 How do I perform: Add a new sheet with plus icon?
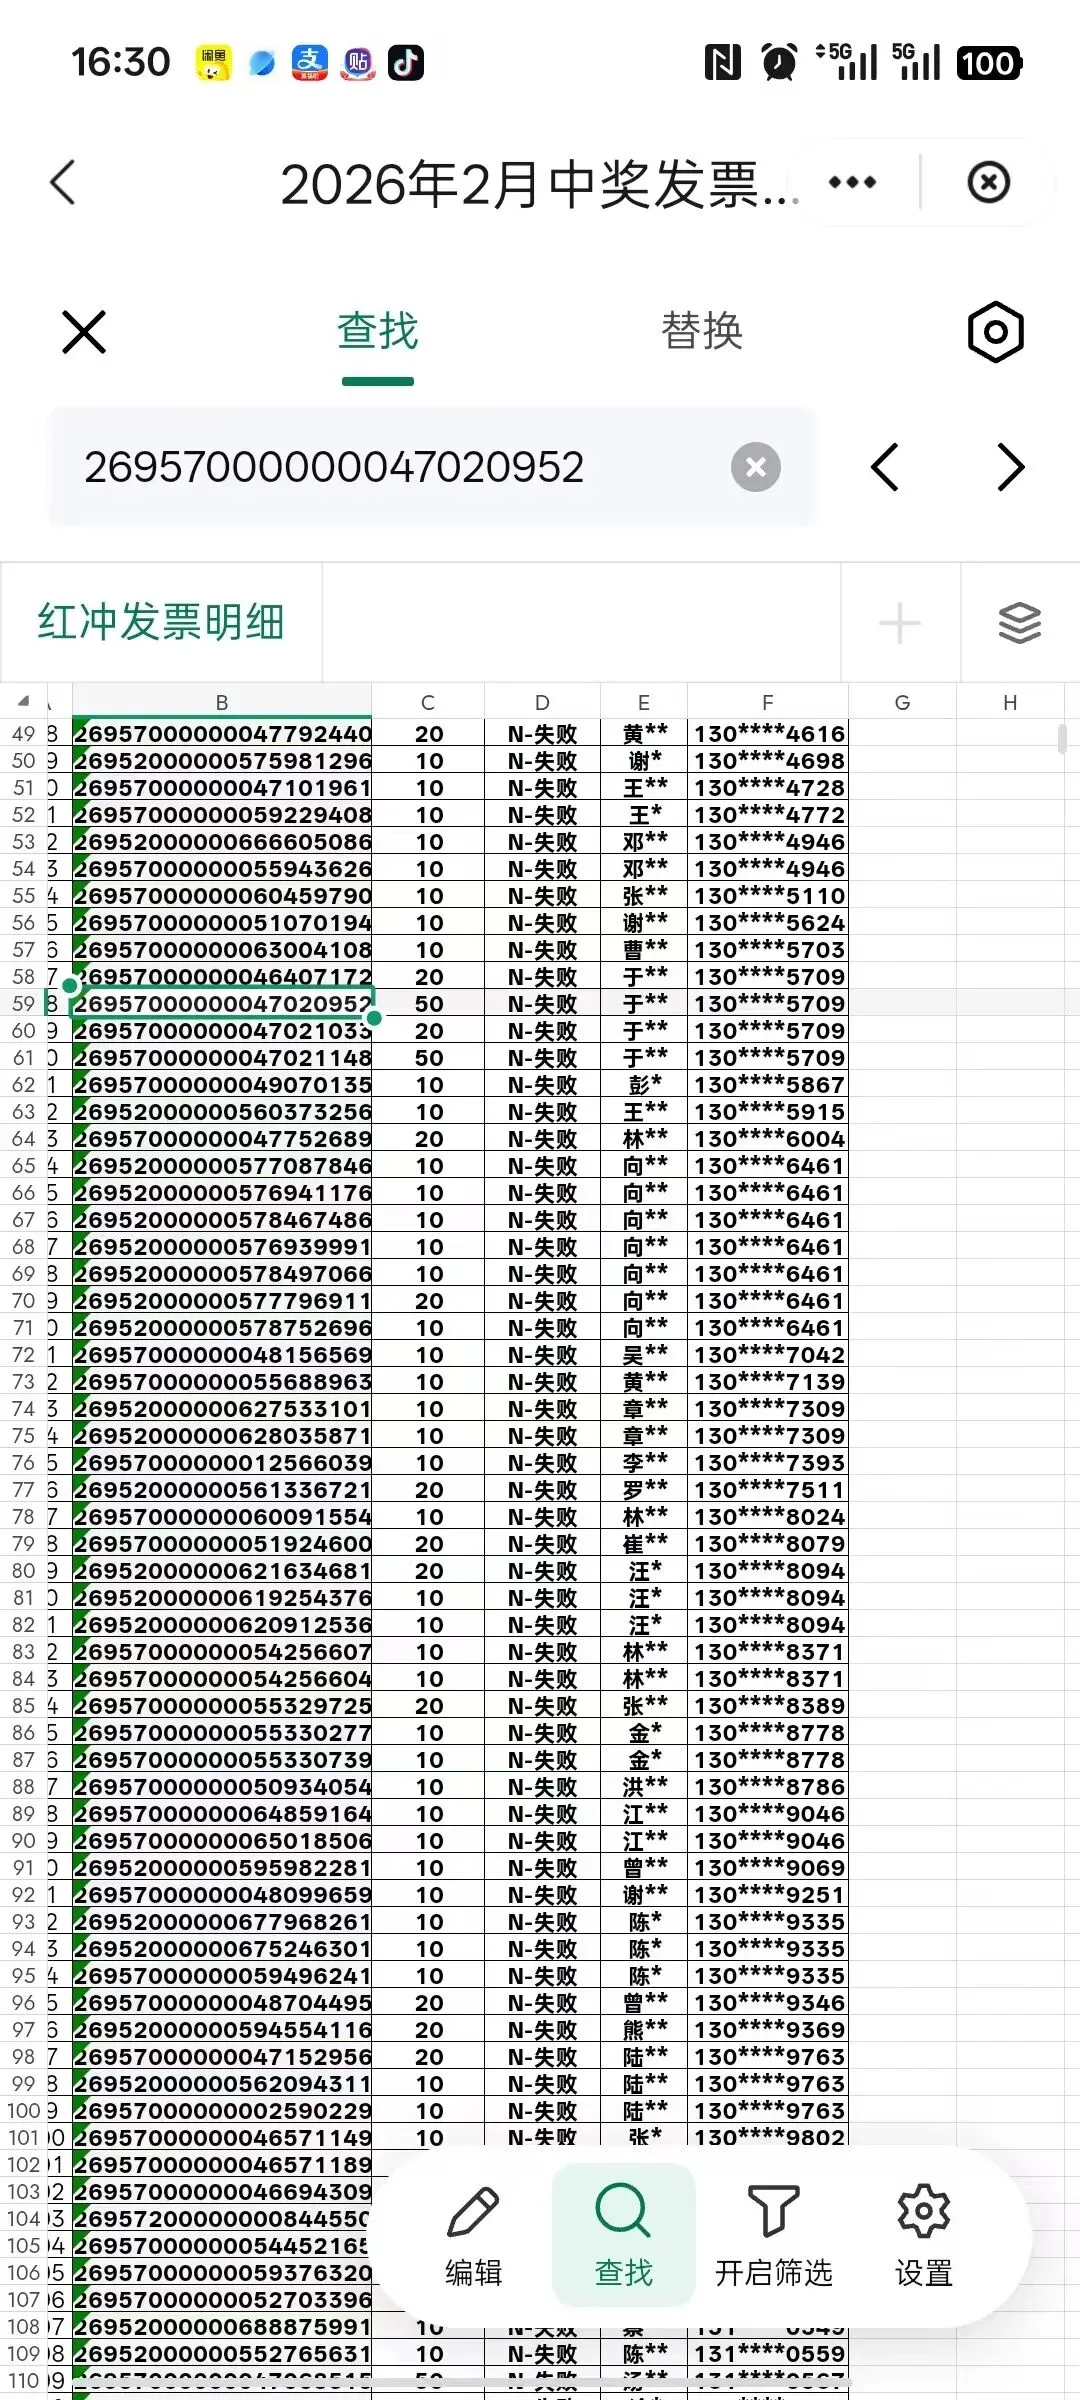[899, 624]
